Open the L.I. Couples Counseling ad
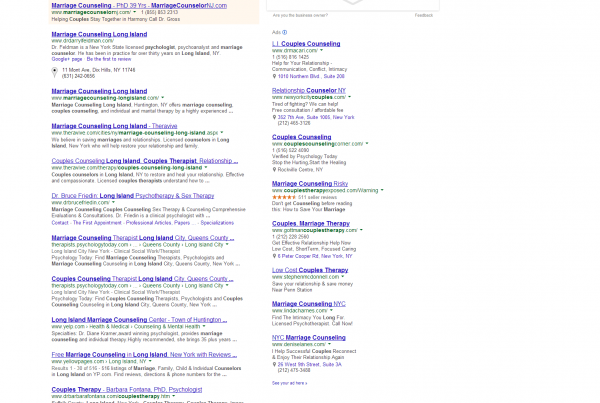 [306, 44]
